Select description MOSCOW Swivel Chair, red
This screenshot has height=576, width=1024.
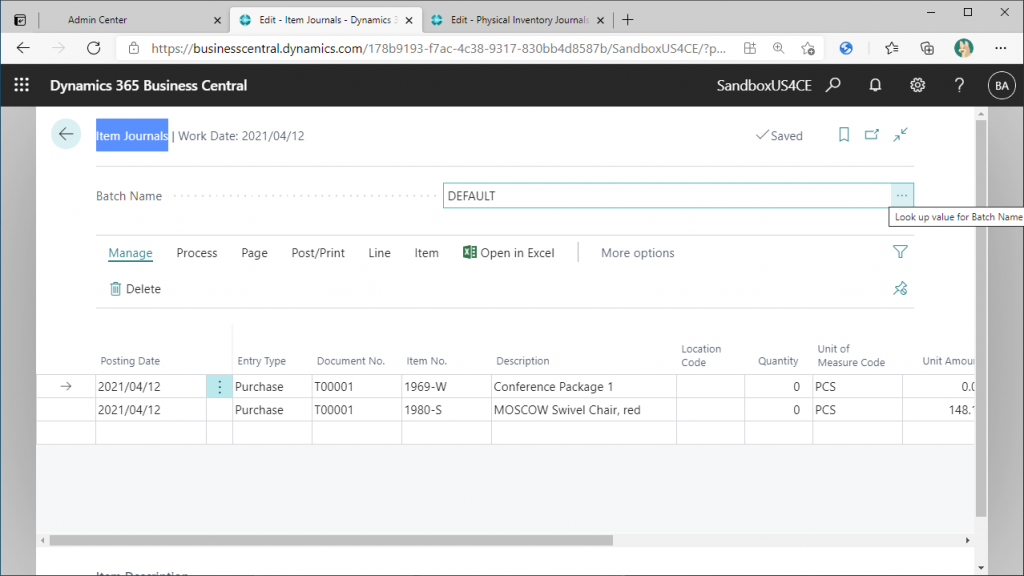[584, 410]
